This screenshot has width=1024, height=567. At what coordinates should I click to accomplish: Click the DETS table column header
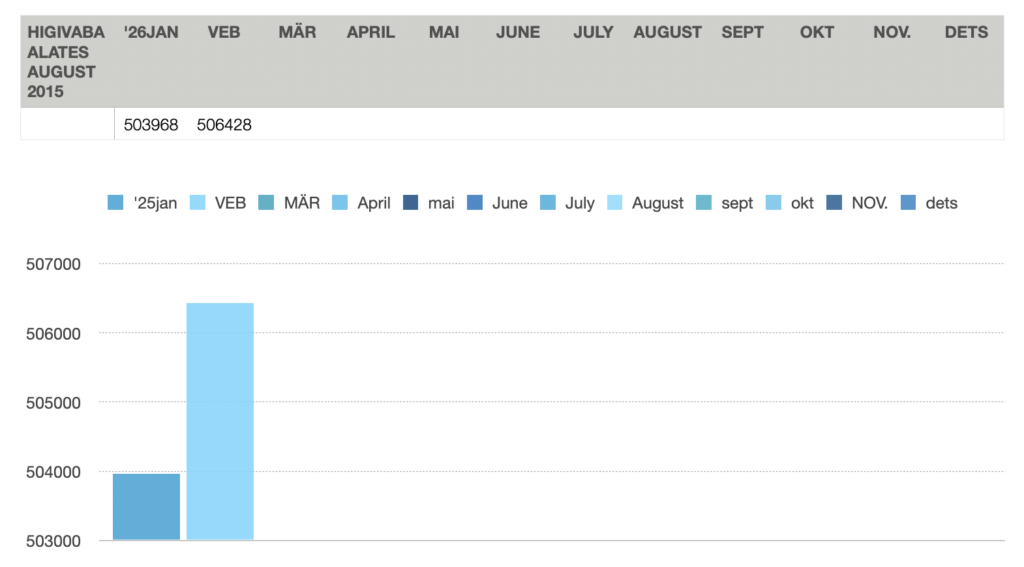966,32
